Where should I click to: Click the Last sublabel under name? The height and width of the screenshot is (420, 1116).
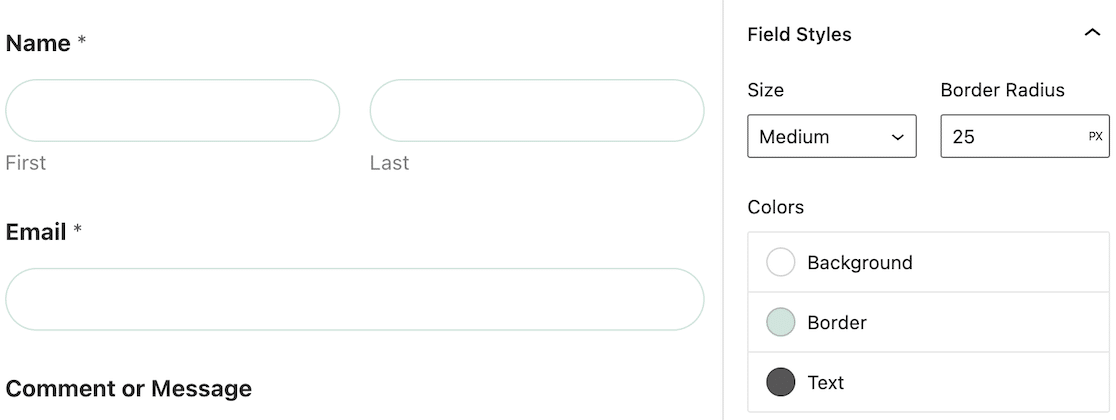[389, 163]
